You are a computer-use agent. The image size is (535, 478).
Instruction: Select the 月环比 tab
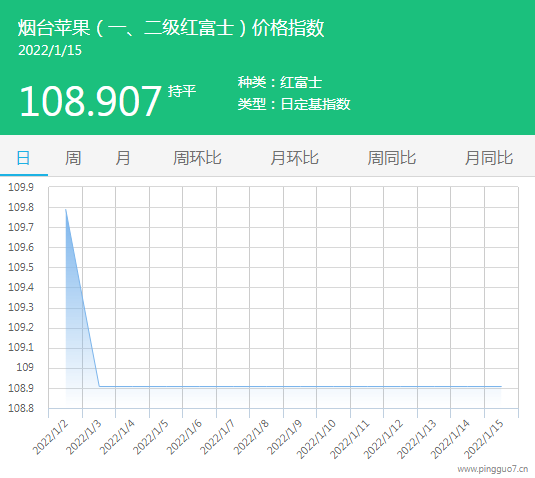pos(294,158)
